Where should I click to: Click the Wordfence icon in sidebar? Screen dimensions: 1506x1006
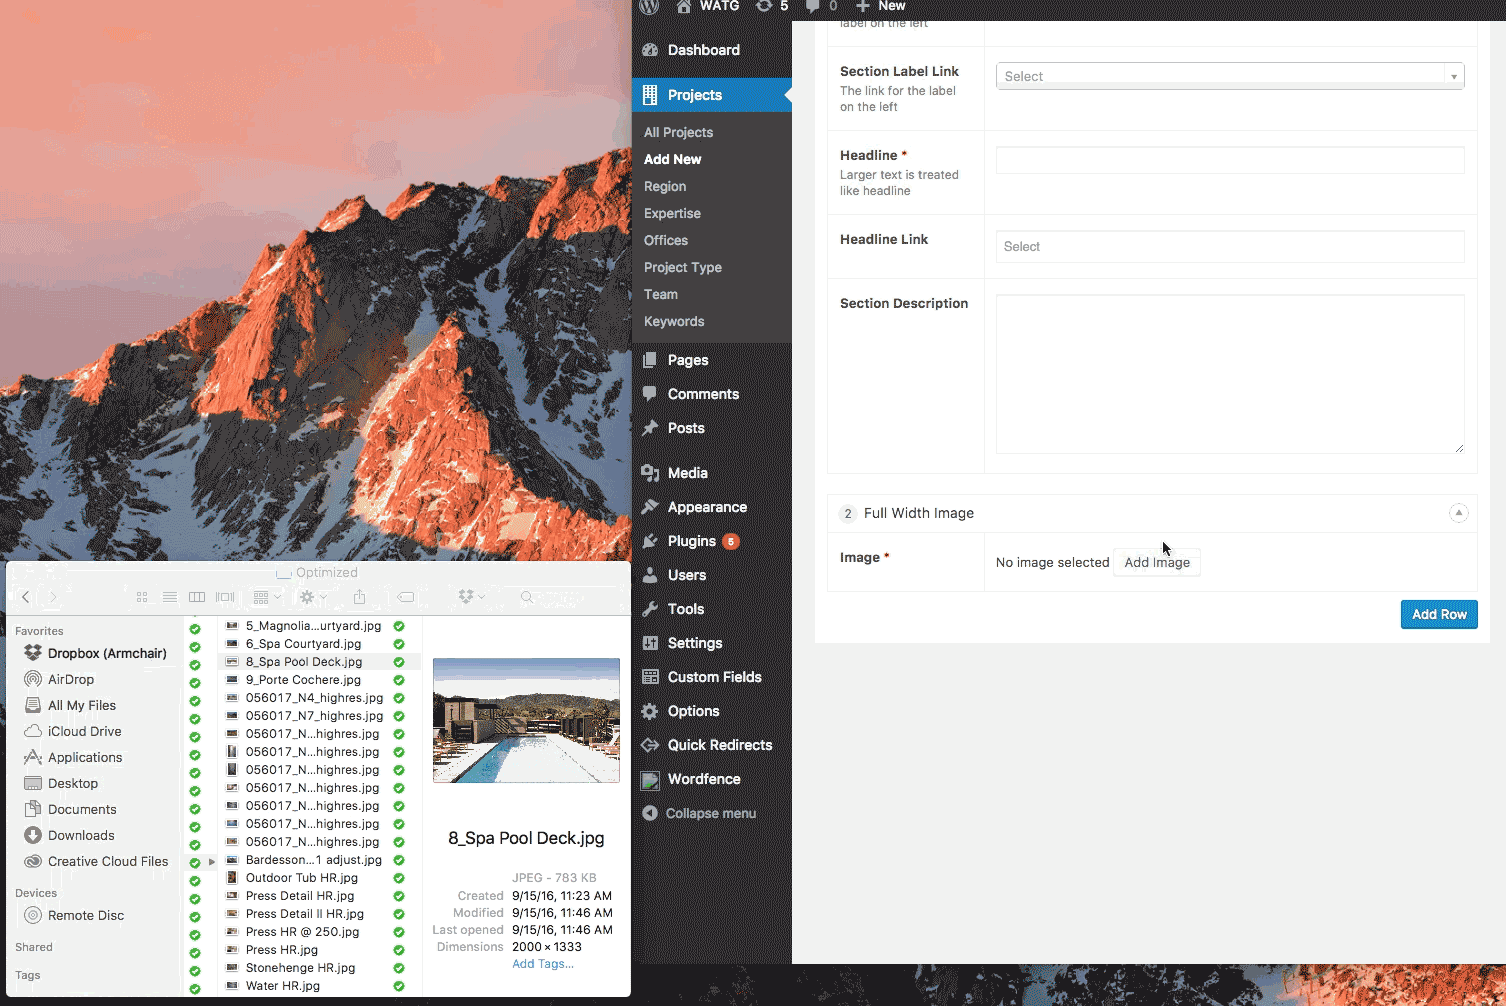650,780
